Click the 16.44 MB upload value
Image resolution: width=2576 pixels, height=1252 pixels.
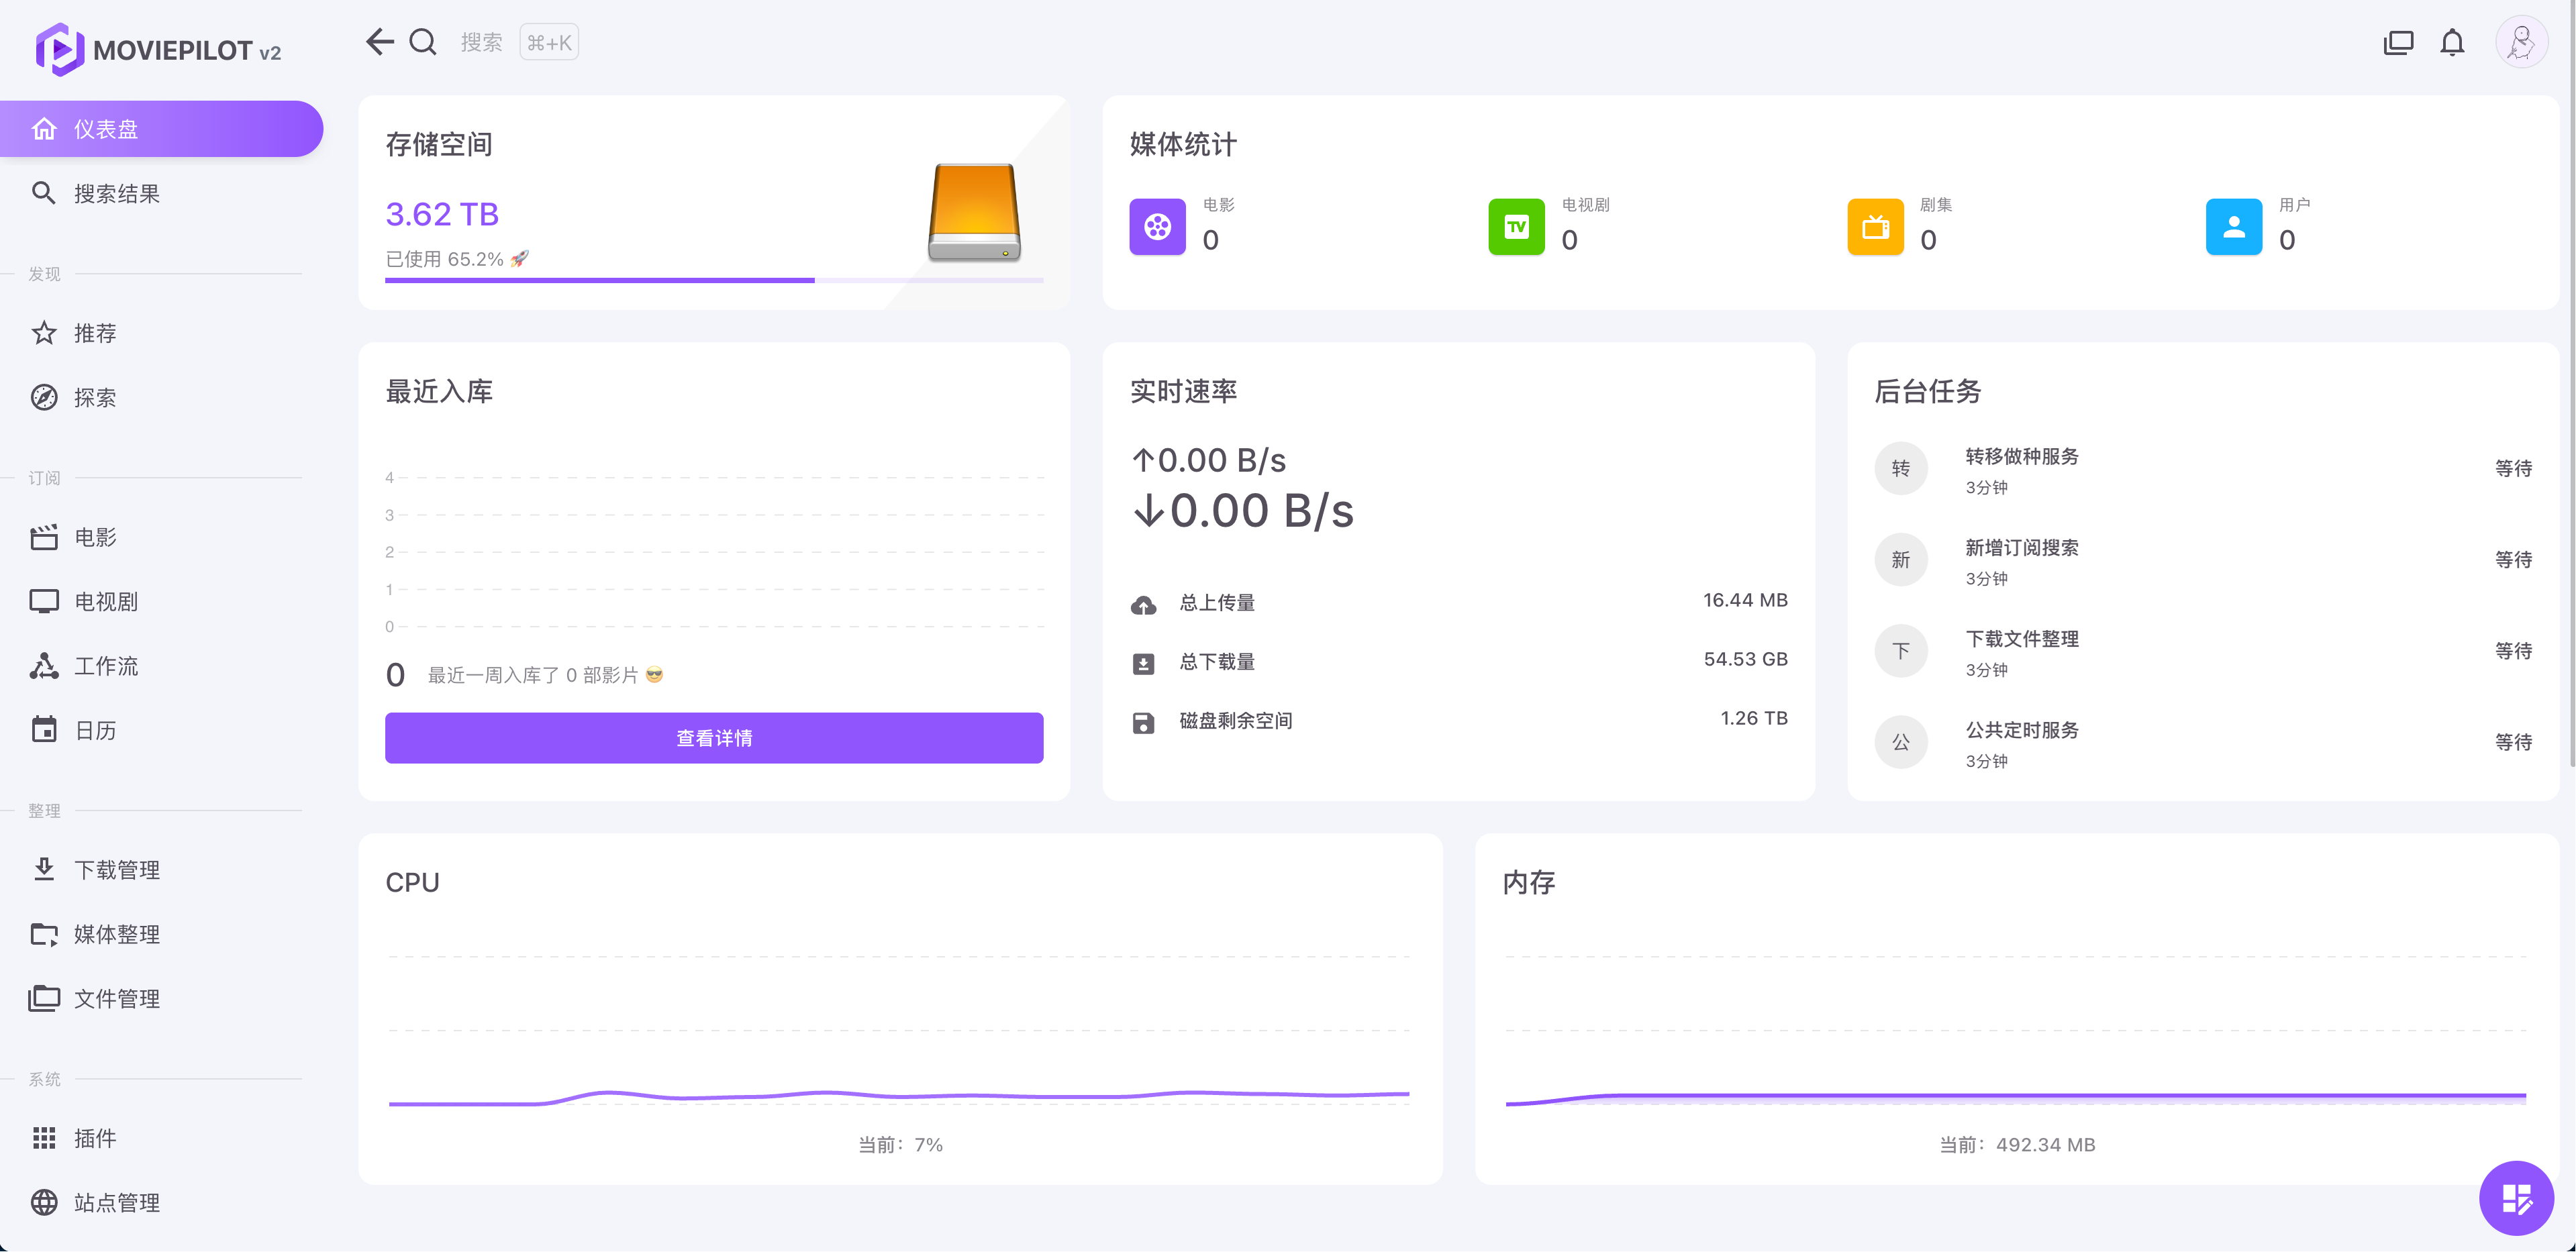[x=1745, y=600]
